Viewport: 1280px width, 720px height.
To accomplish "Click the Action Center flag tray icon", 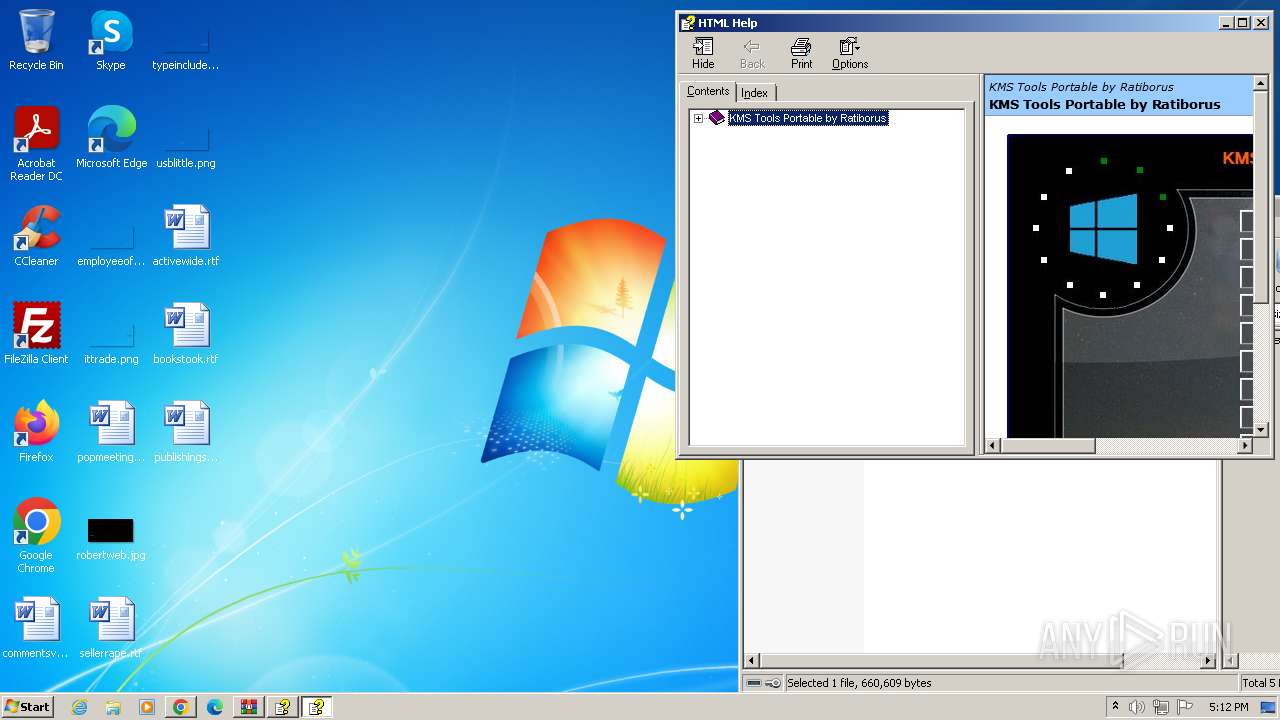I will (1185, 707).
